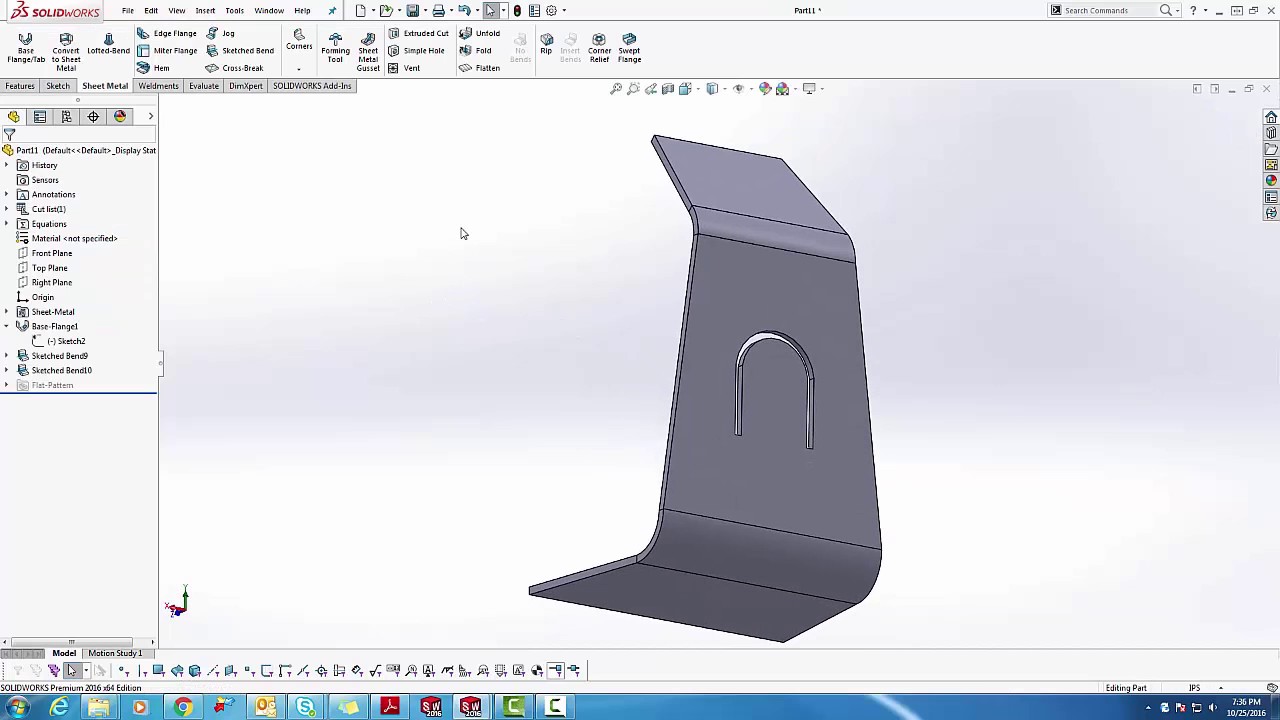Image resolution: width=1280 pixels, height=720 pixels.
Task: Select the Swept Flange tool
Action: 629,48
